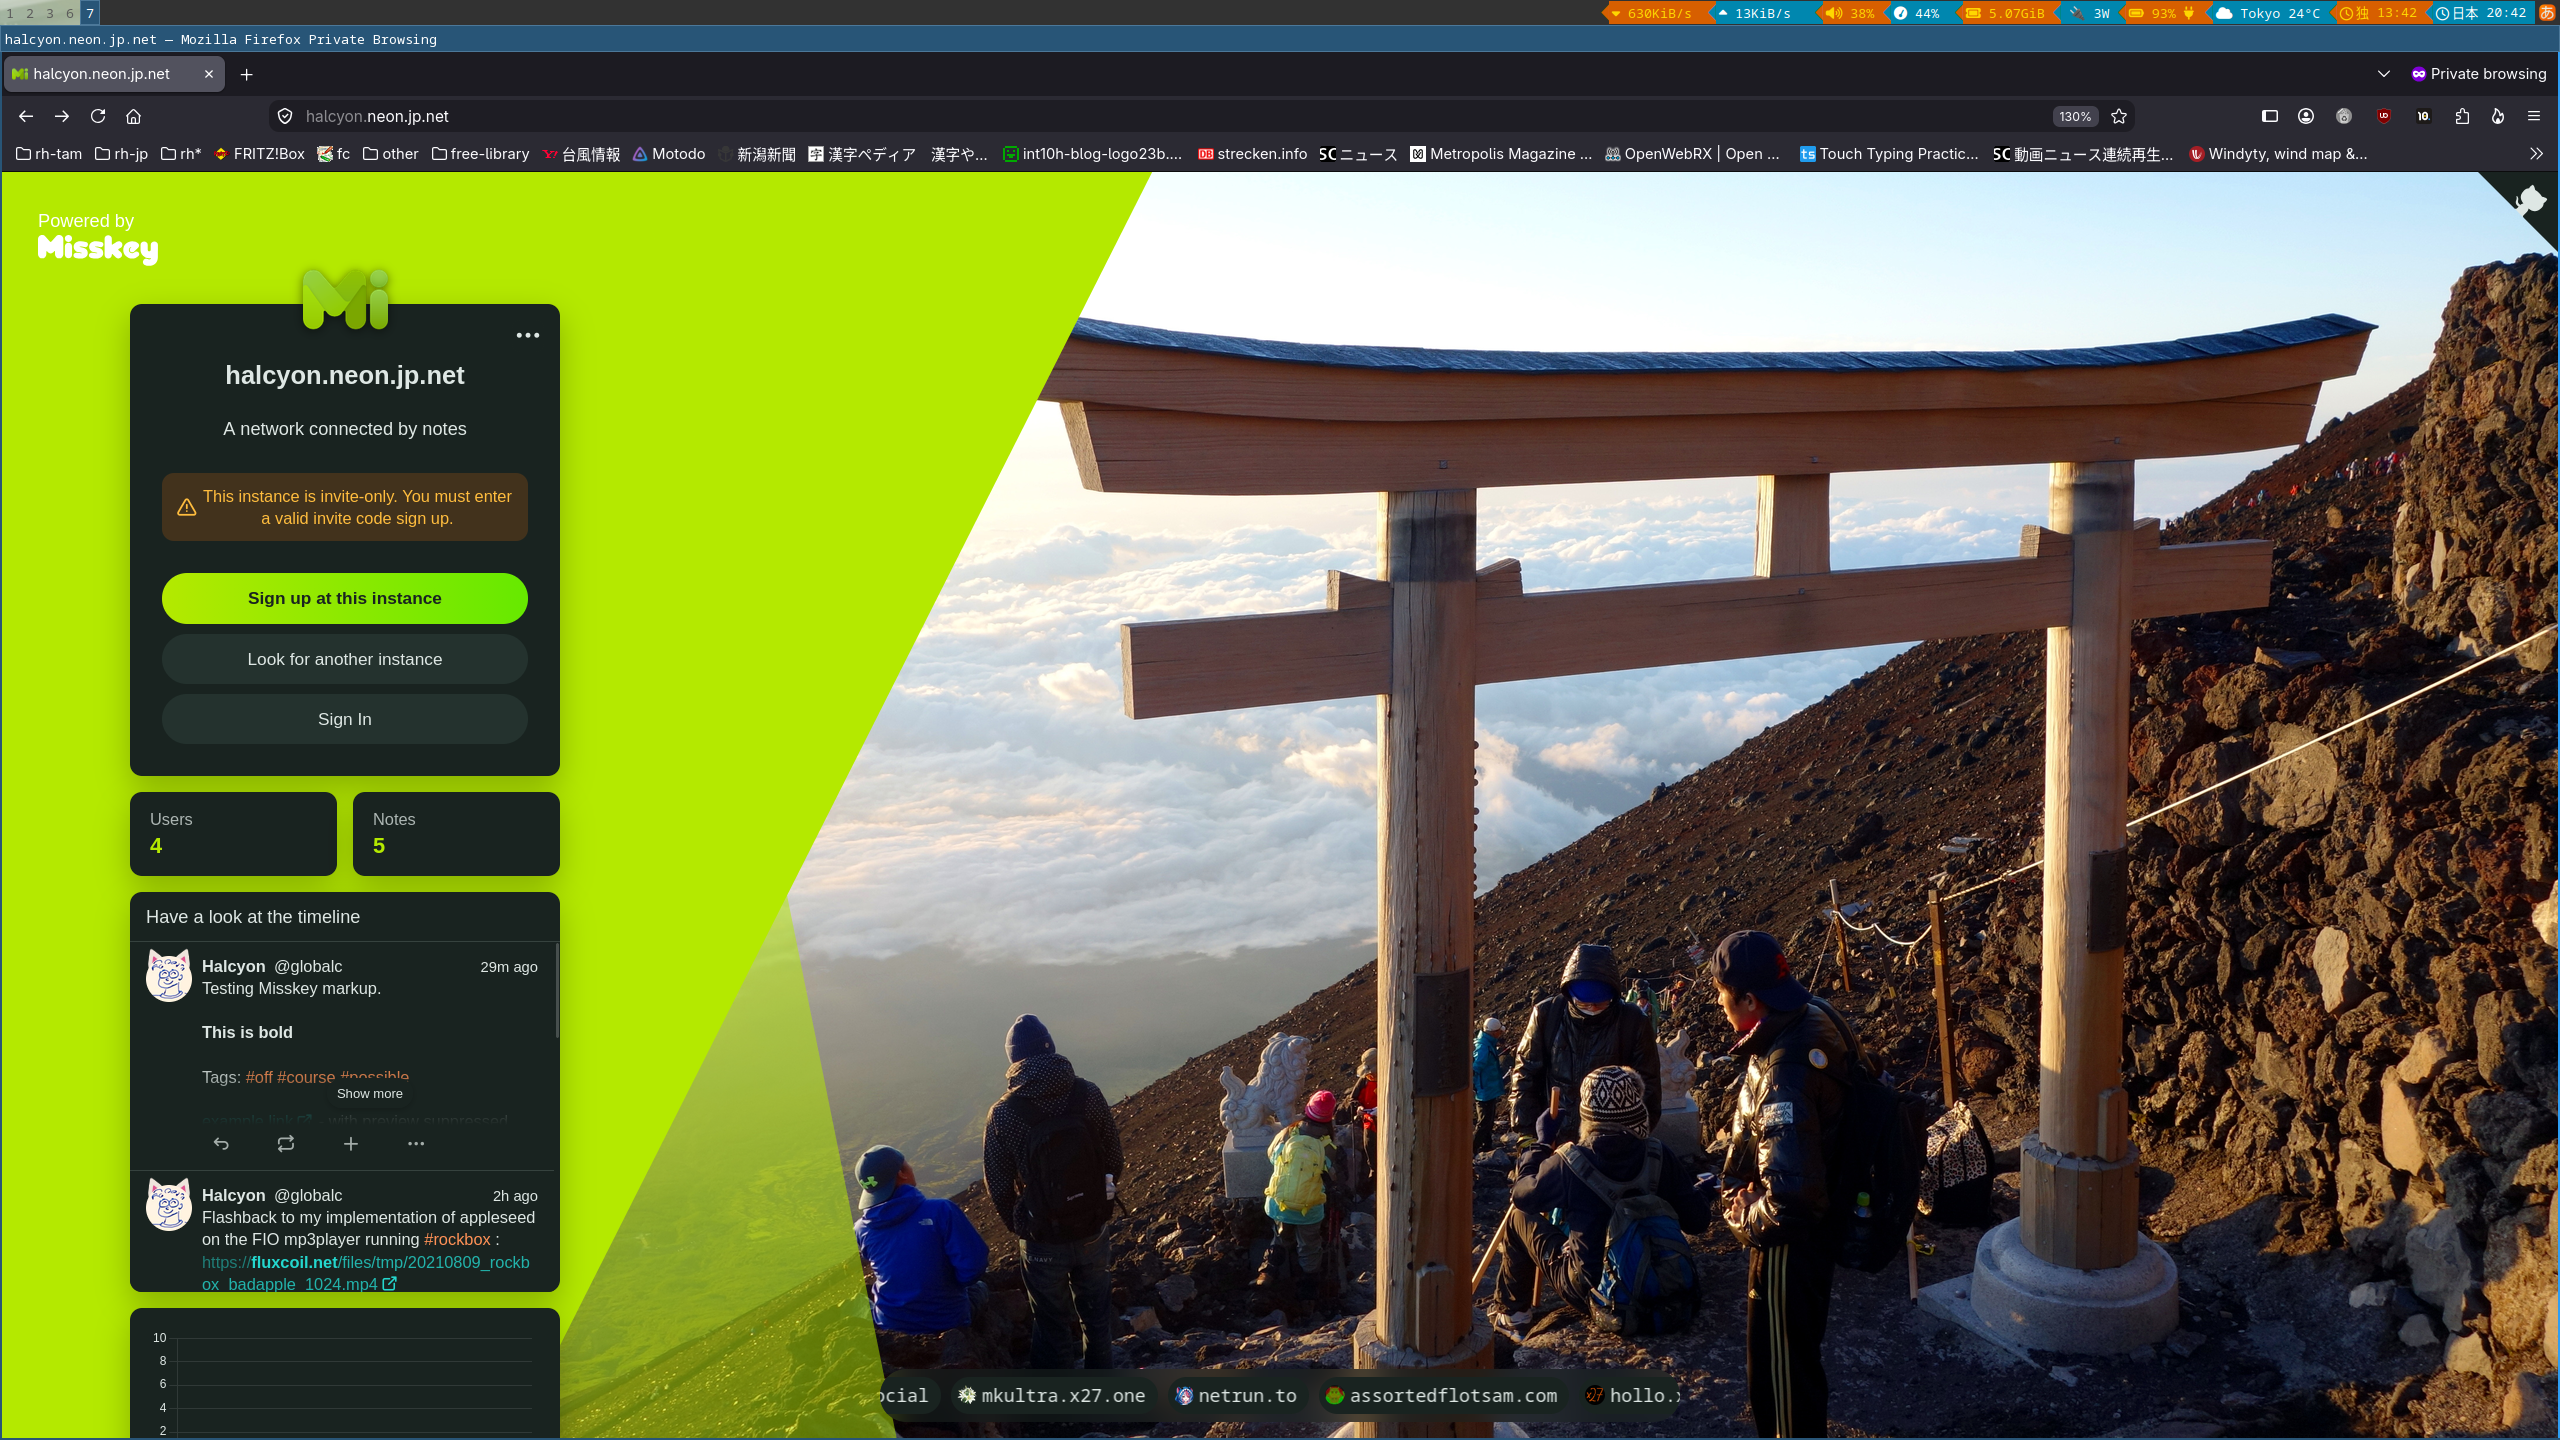The image size is (2560, 1440).
Task: Click the Sign In button
Action: click(345, 719)
